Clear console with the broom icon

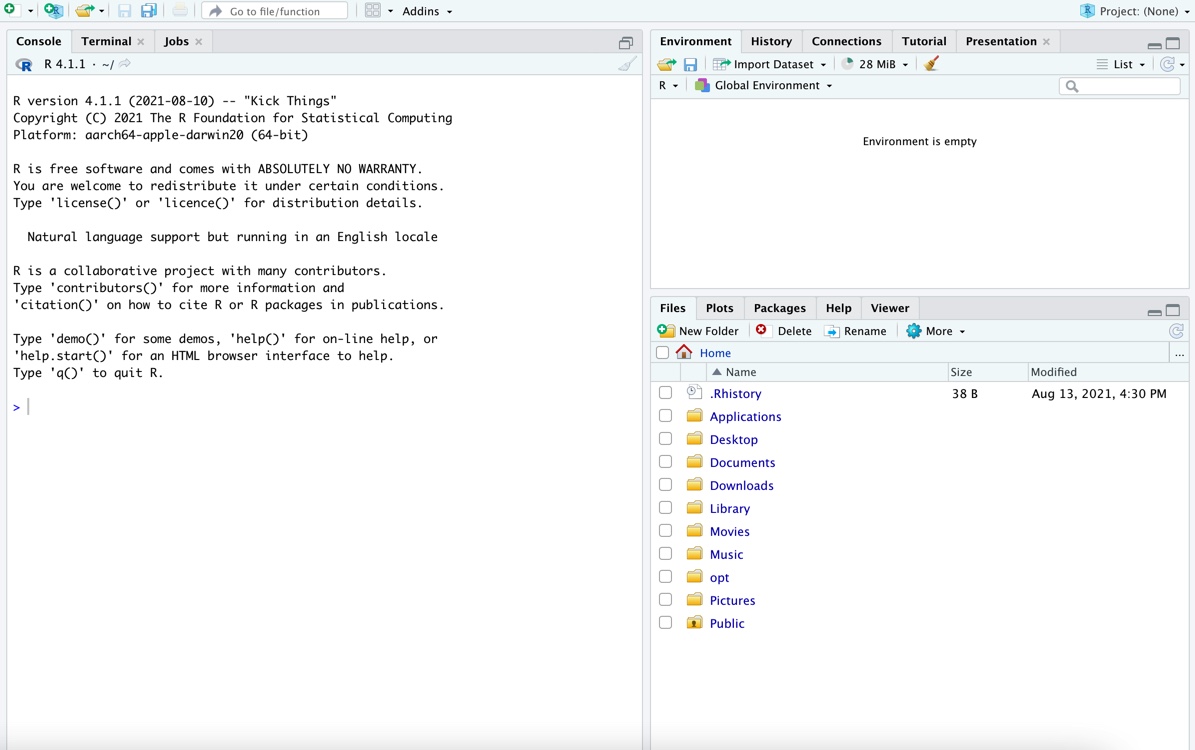(627, 64)
